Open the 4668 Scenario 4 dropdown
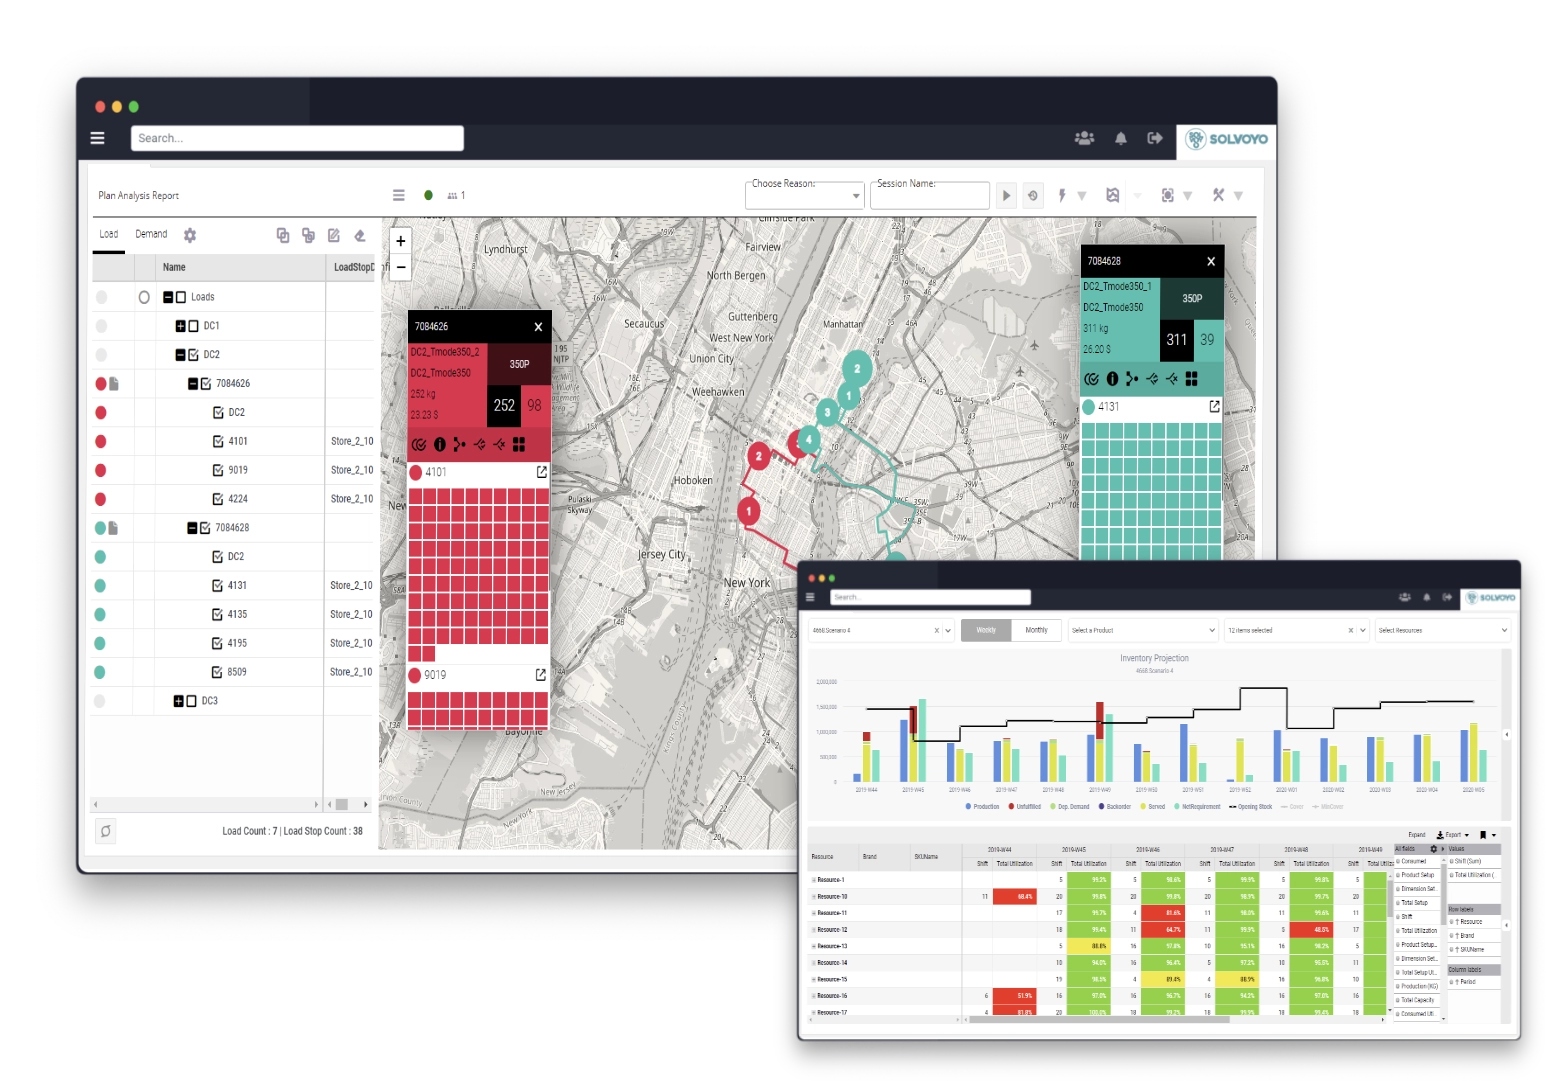 click(x=880, y=630)
